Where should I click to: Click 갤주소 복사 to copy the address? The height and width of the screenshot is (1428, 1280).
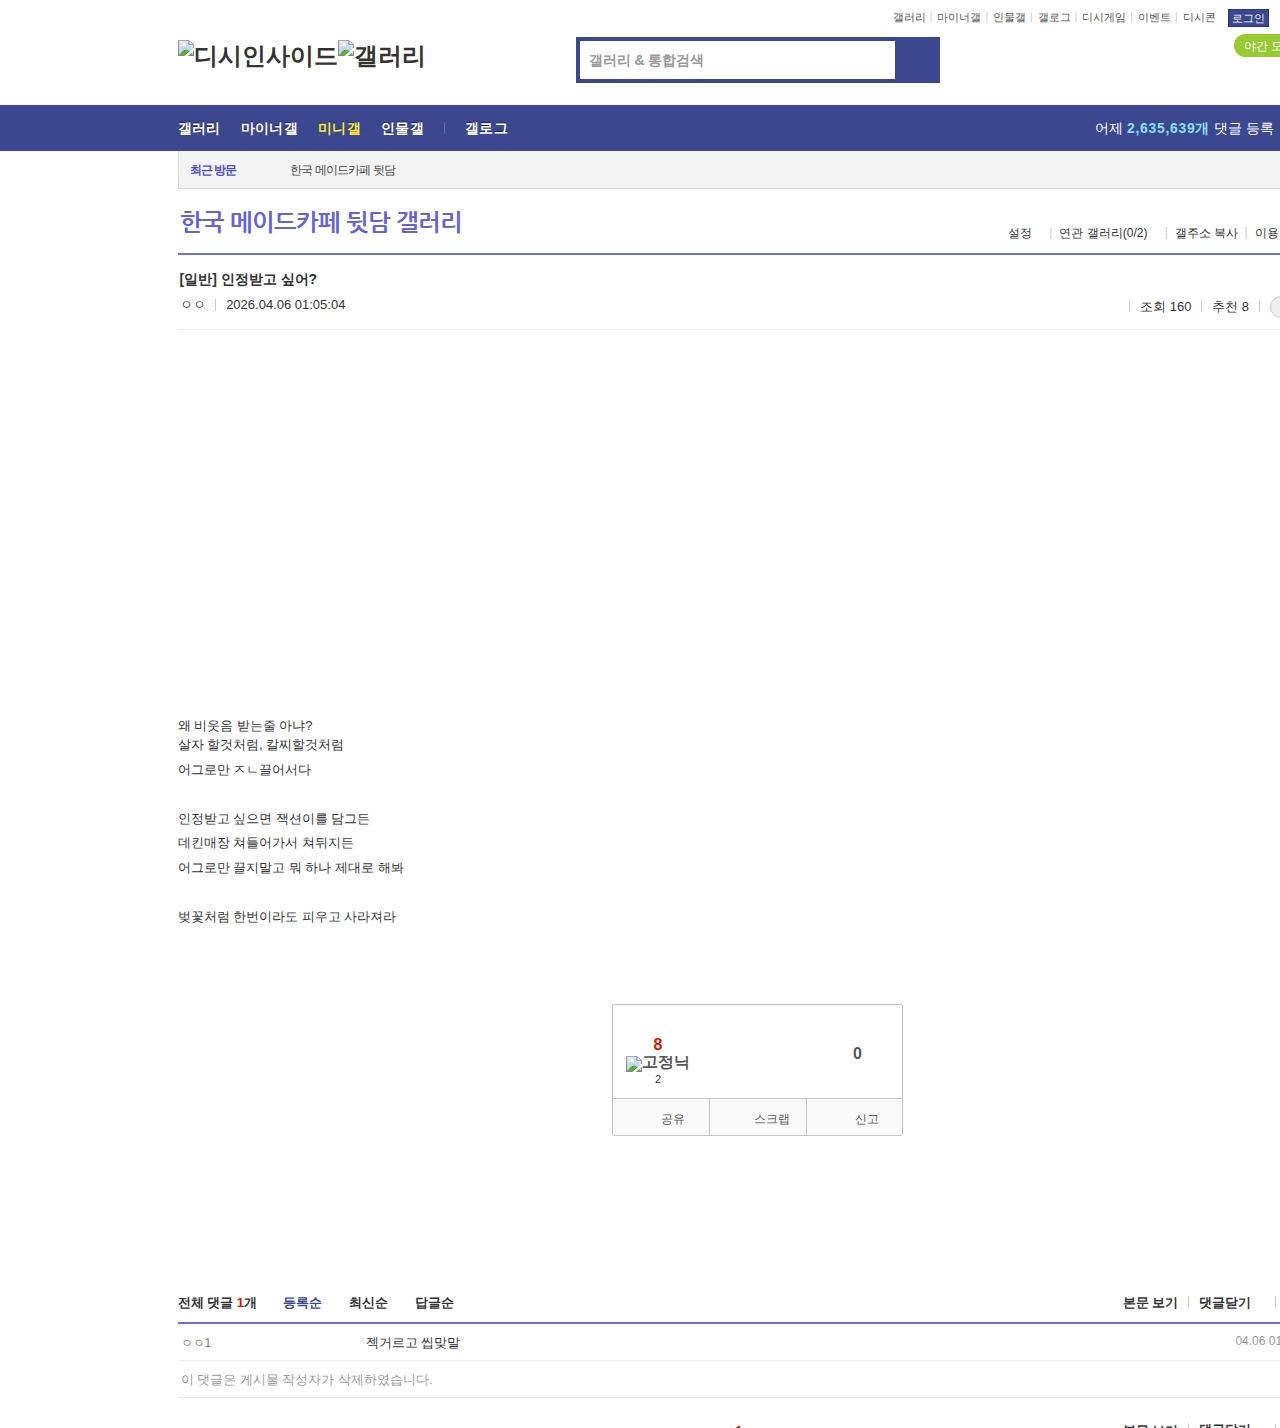1206,233
